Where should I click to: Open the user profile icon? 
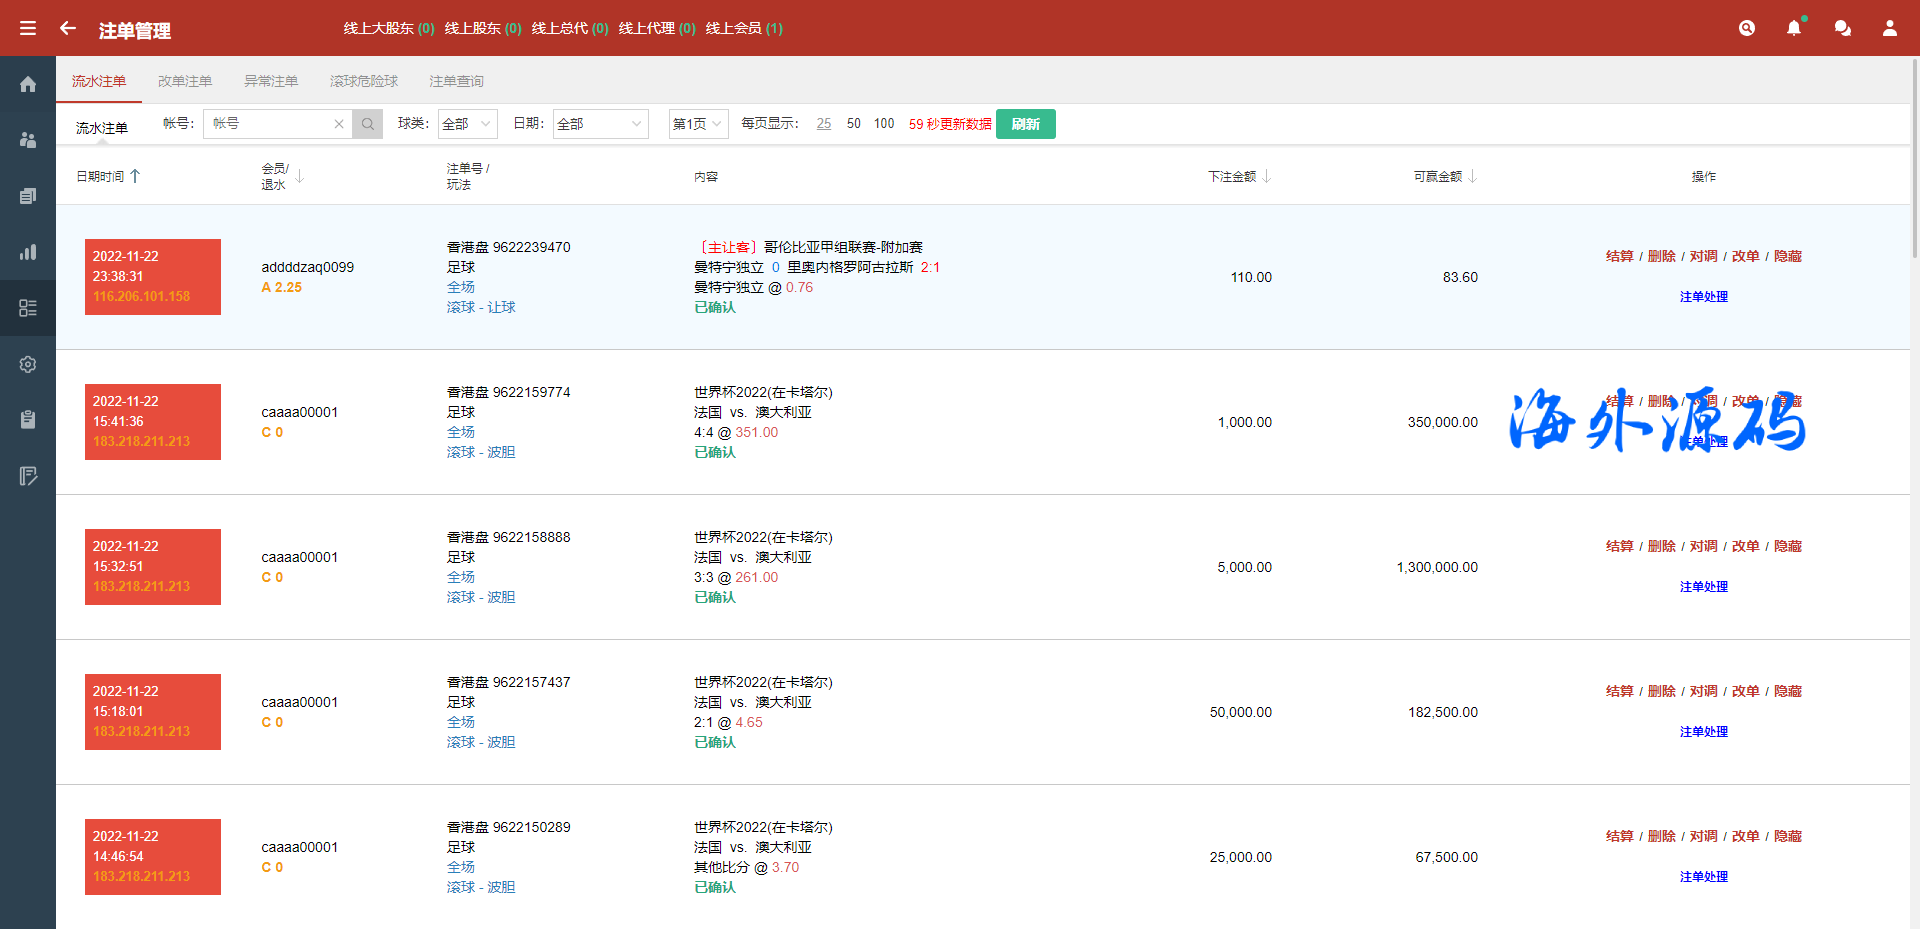pyautogui.click(x=1889, y=28)
